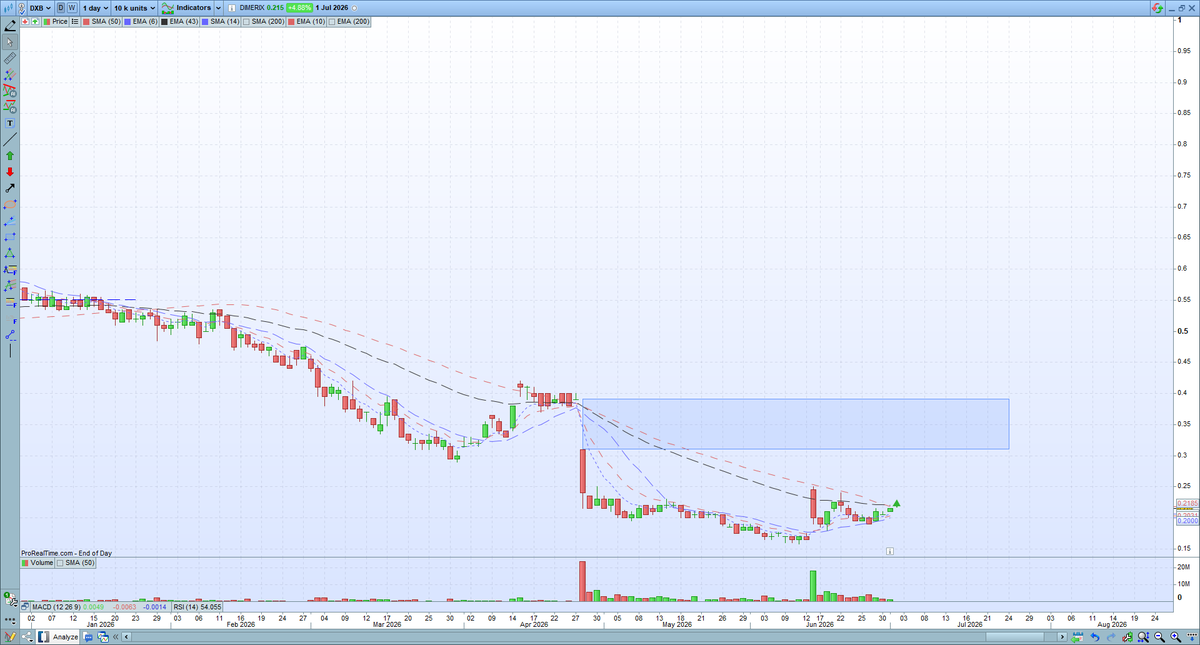
Task: Click the top-right chart settings icon
Action: 1157,8
